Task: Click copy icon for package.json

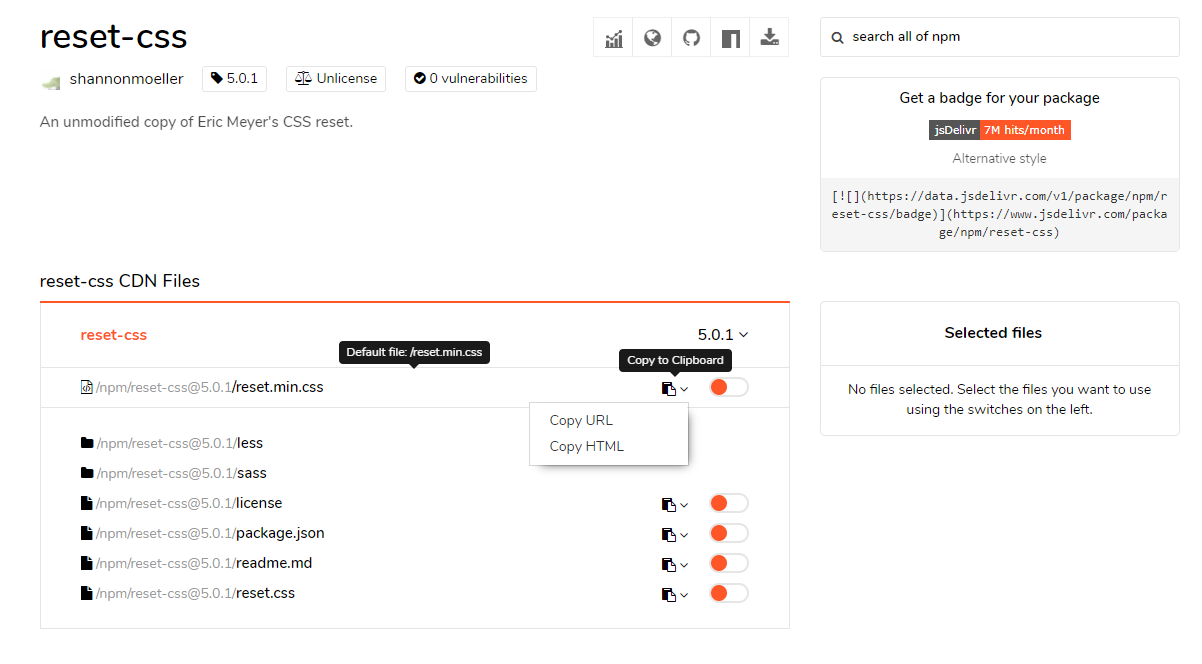Action: click(669, 534)
